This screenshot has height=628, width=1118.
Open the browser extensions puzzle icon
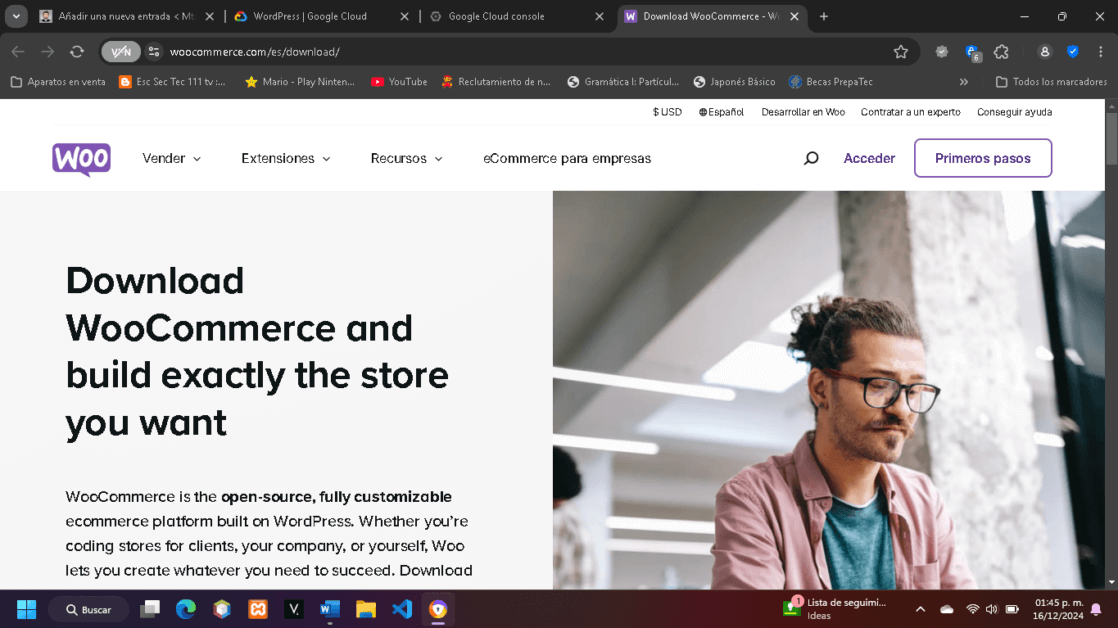tap(1001, 52)
